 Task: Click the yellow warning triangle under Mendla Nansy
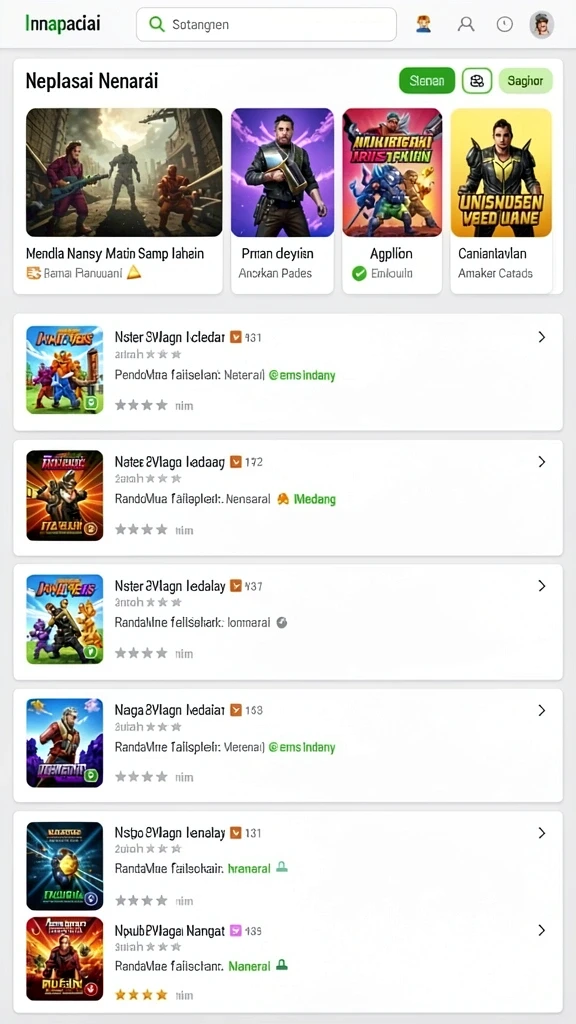pyautogui.click(x=134, y=273)
